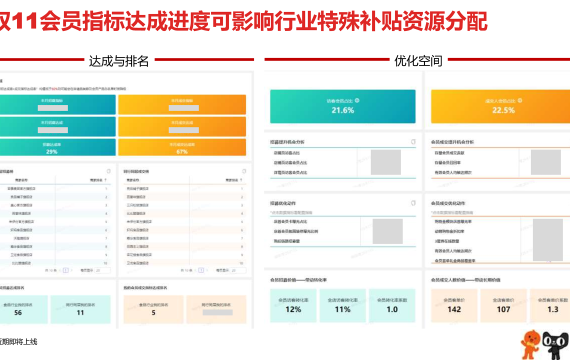Click the copy icon of the teal-underlined analysis panel above the 12% card
570x360 pixels.
(413, 142)
